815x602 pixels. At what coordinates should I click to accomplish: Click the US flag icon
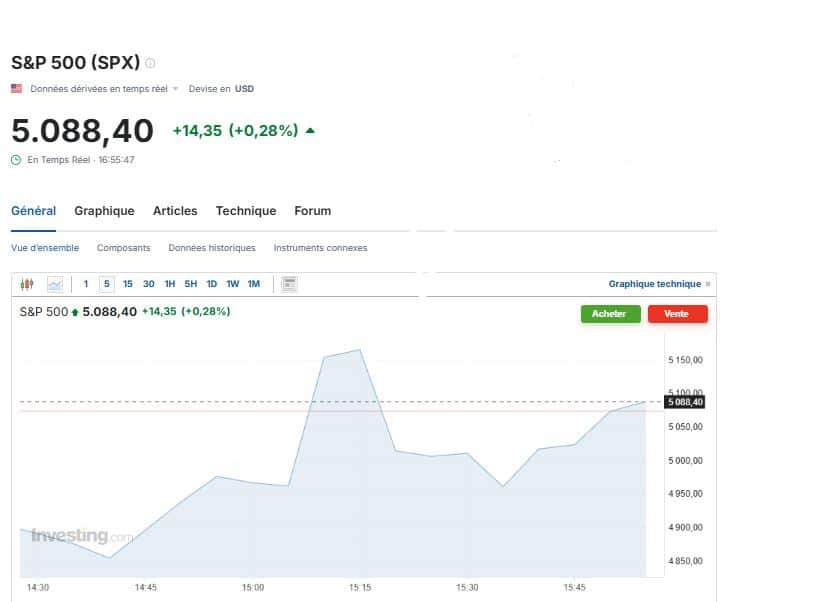(x=16, y=89)
